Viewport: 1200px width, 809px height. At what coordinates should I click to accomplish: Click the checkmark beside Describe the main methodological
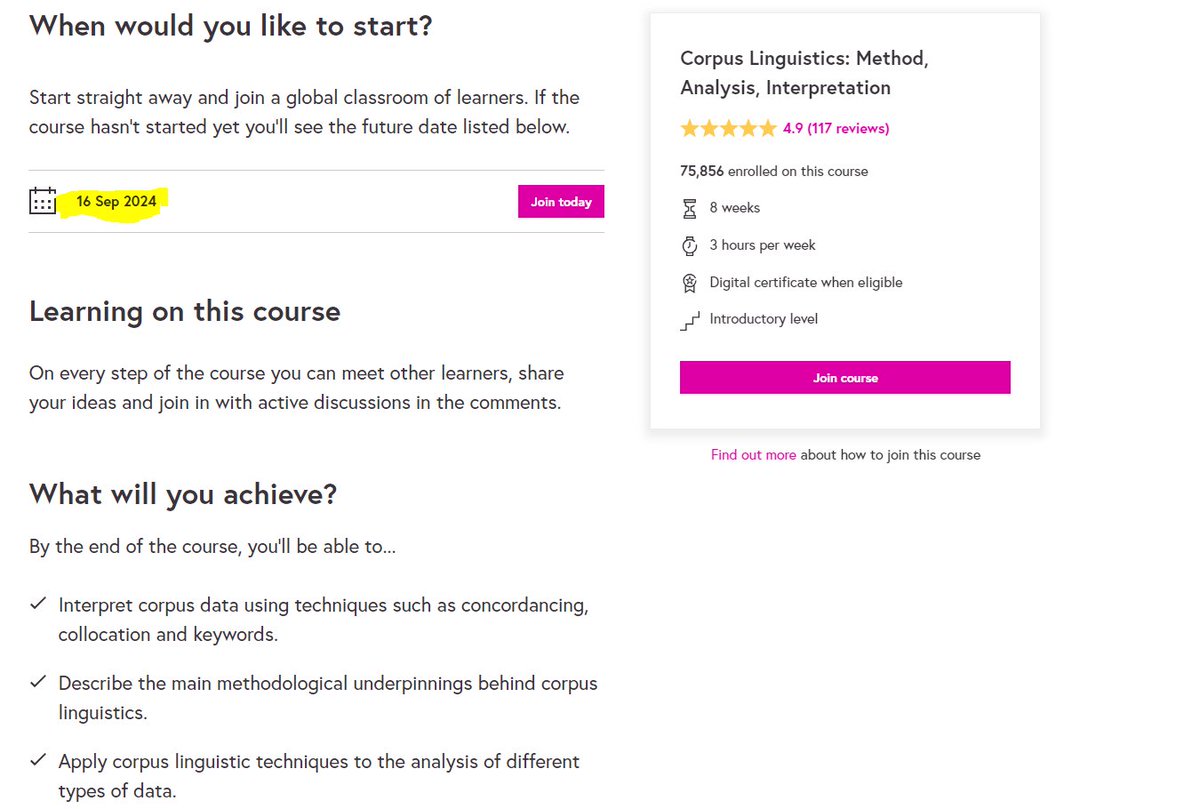pyautogui.click(x=38, y=682)
